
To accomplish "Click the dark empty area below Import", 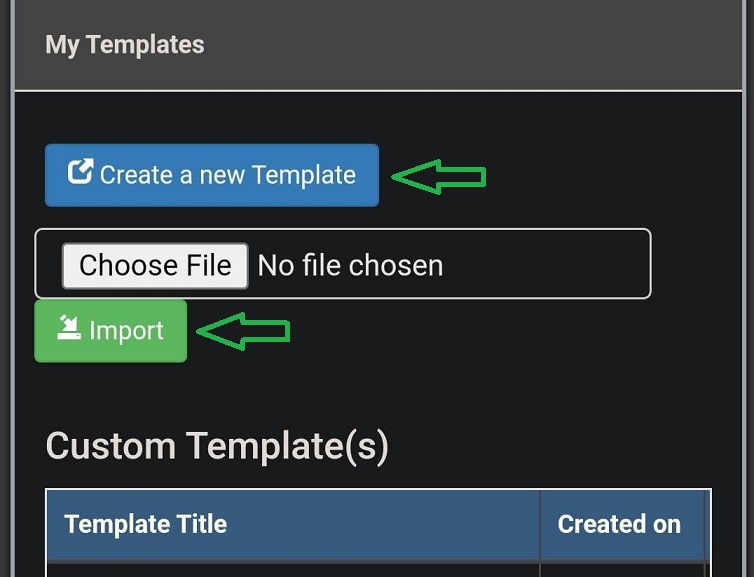I will click(375, 392).
